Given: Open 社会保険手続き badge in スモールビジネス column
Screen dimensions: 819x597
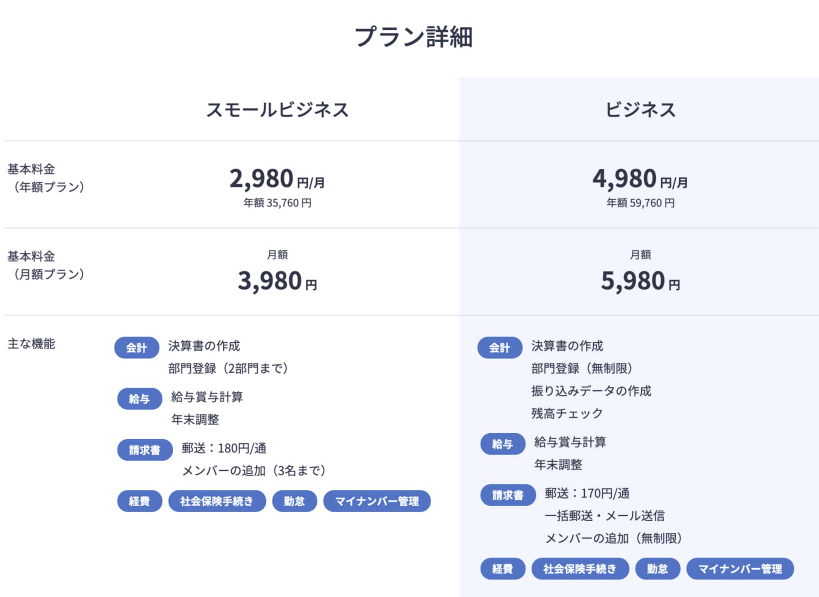Looking at the screenshot, I should click(217, 501).
